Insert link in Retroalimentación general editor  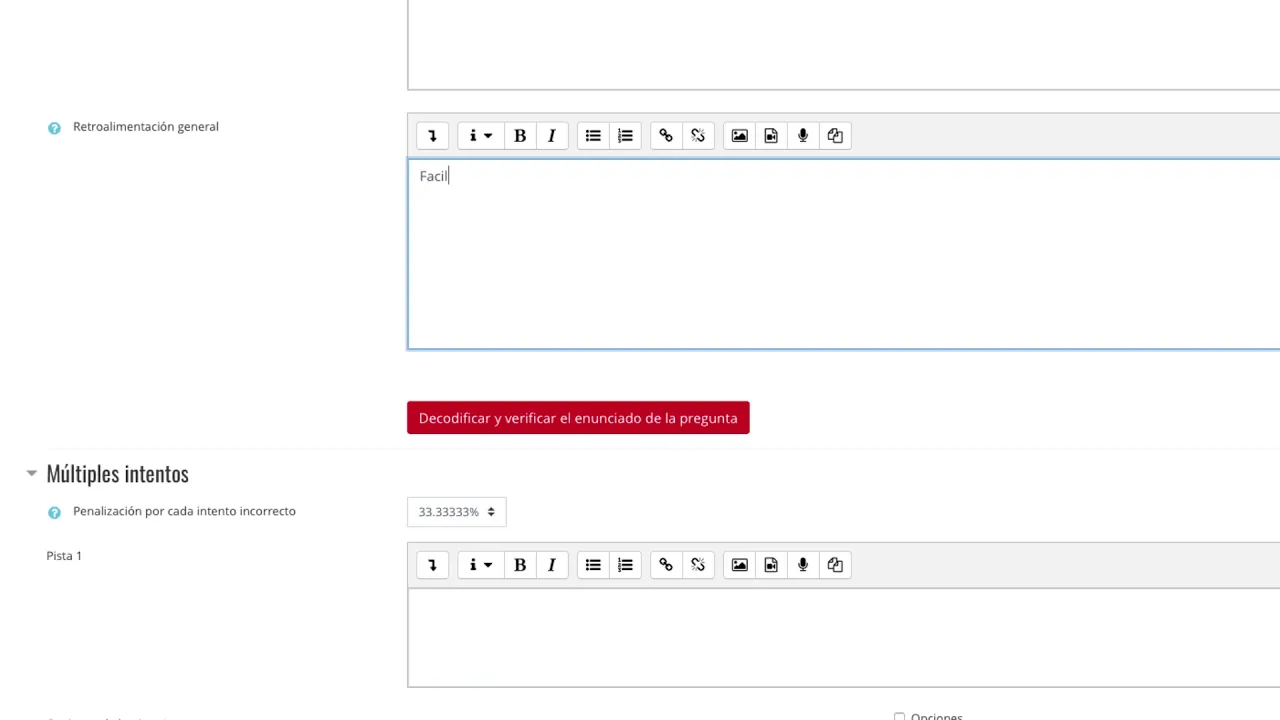coord(666,136)
